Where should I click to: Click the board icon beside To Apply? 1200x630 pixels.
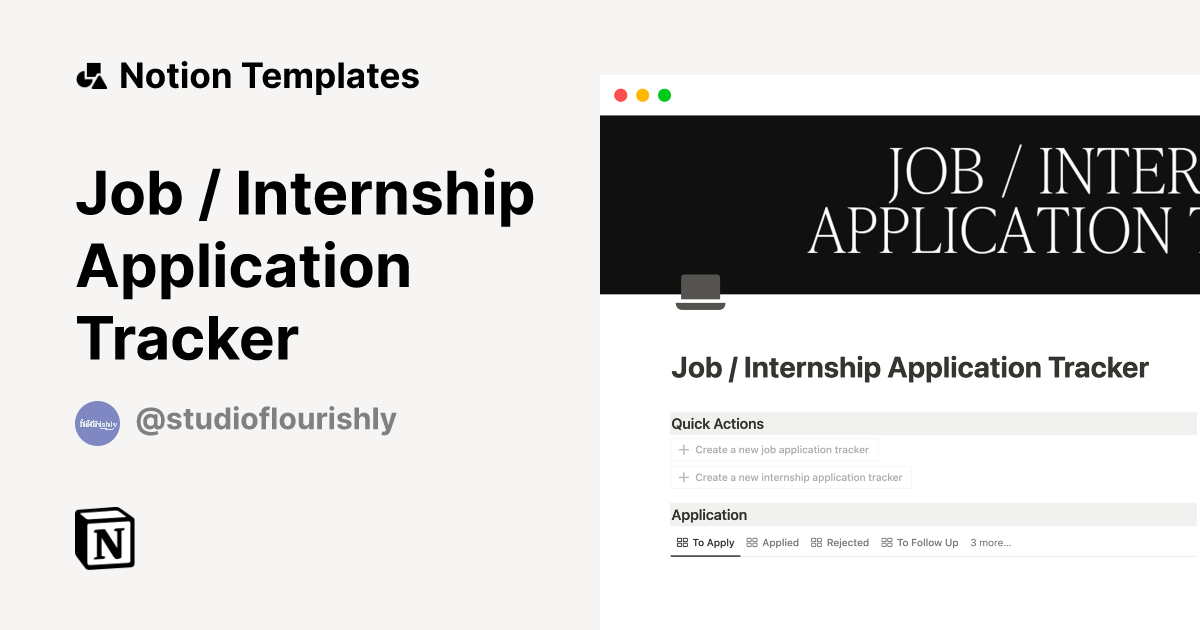point(681,542)
